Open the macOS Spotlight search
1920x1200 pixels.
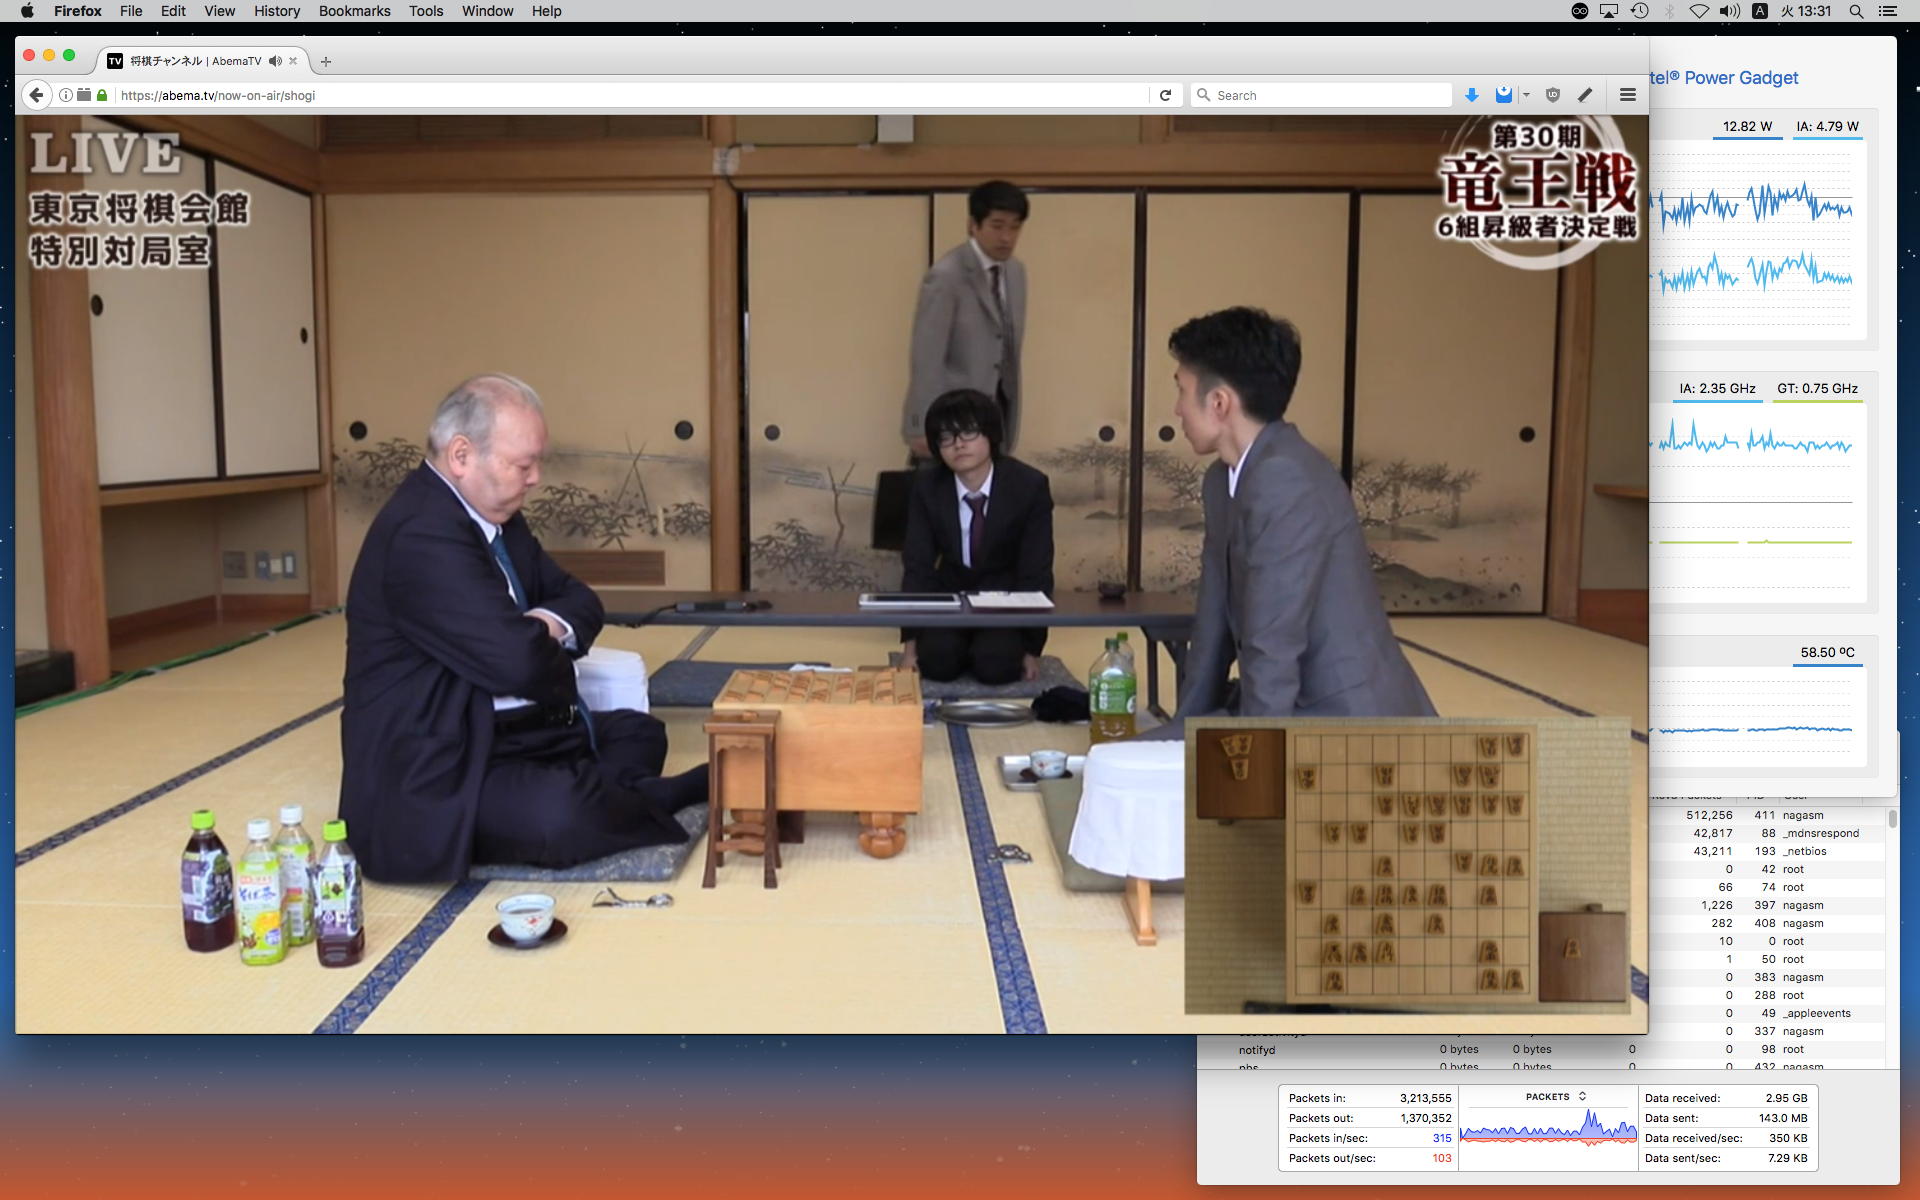[x=1856, y=11]
